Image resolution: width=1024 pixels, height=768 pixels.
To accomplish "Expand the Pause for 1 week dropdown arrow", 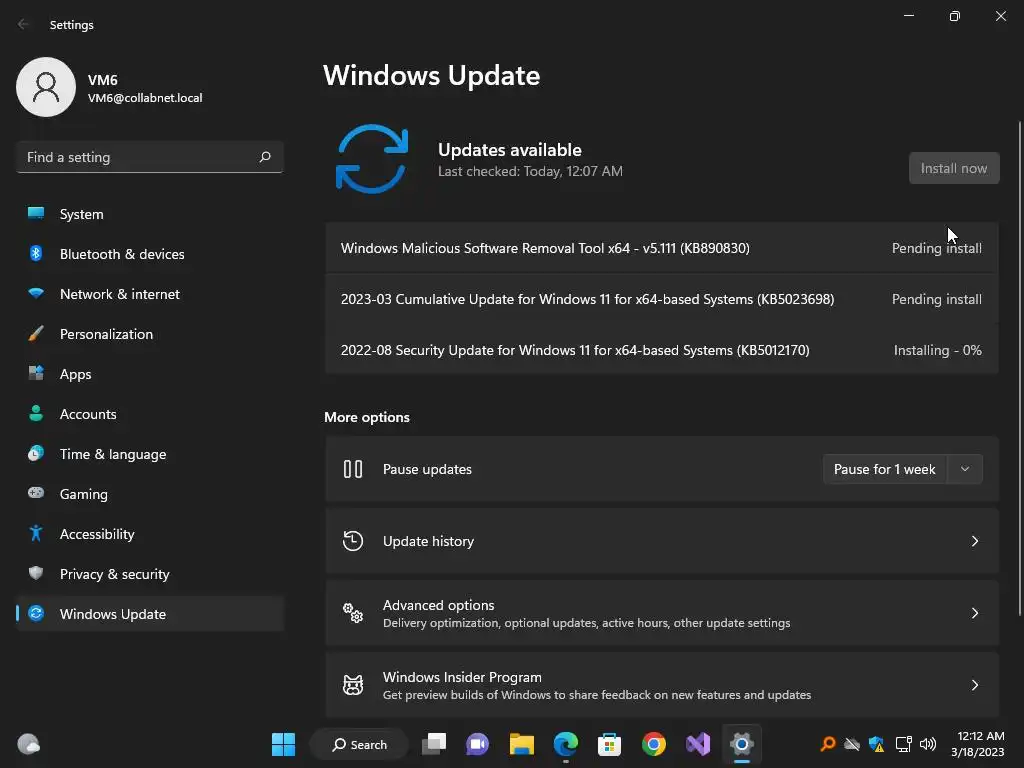I will (x=965, y=469).
